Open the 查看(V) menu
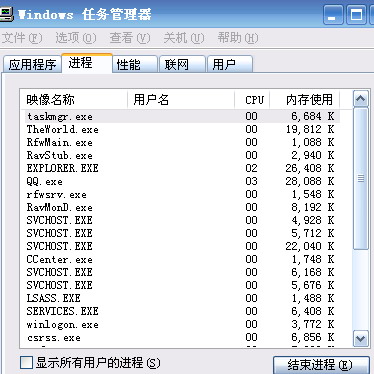The width and height of the screenshot is (374, 374). pyautogui.click(x=130, y=38)
